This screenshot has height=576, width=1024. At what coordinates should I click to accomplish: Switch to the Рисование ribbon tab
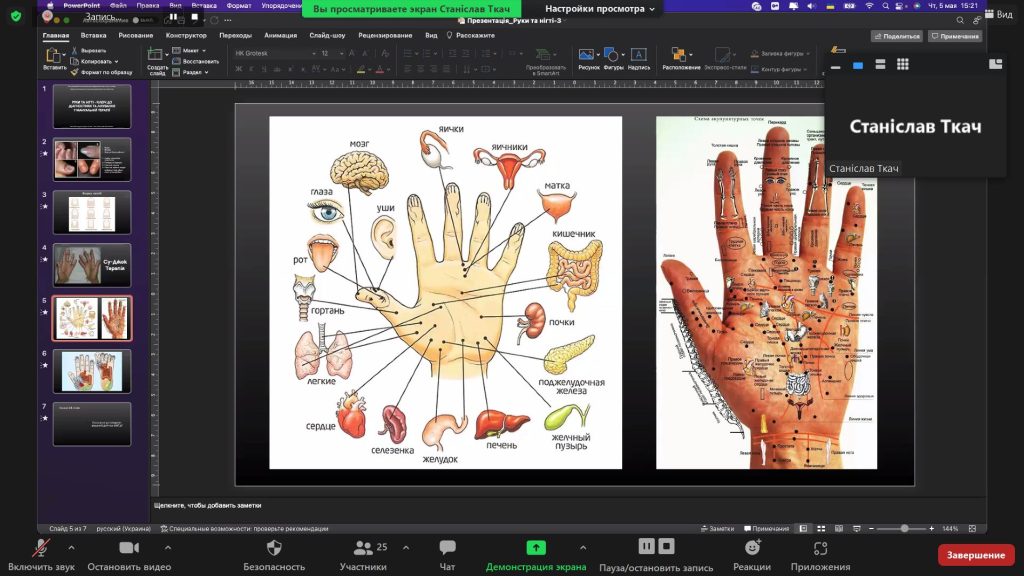(x=136, y=35)
